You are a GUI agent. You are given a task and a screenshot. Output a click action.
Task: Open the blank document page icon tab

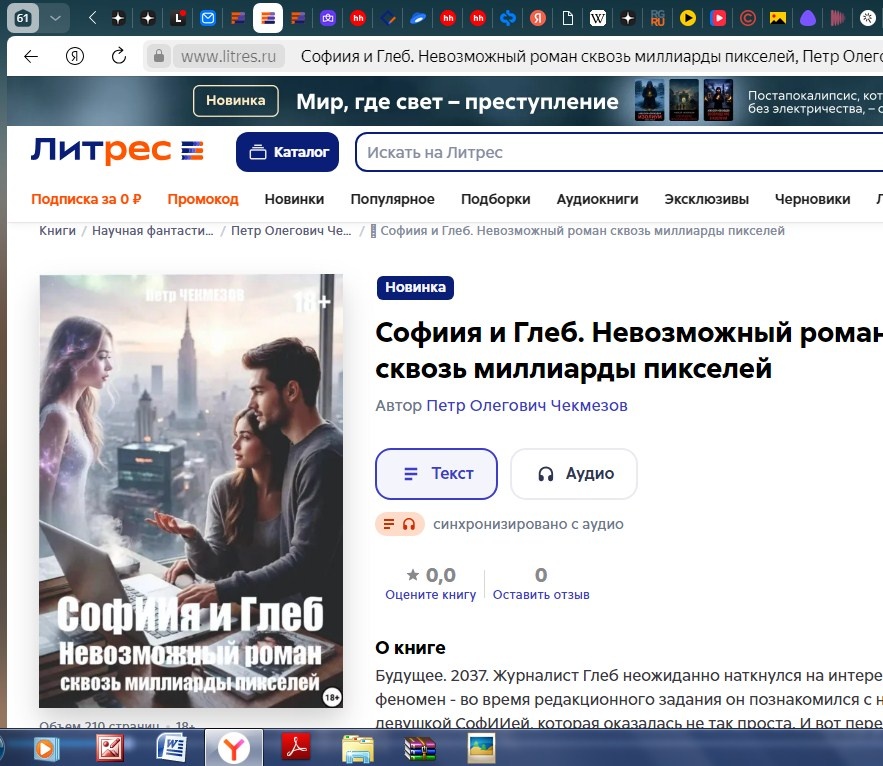pyautogui.click(x=568, y=18)
